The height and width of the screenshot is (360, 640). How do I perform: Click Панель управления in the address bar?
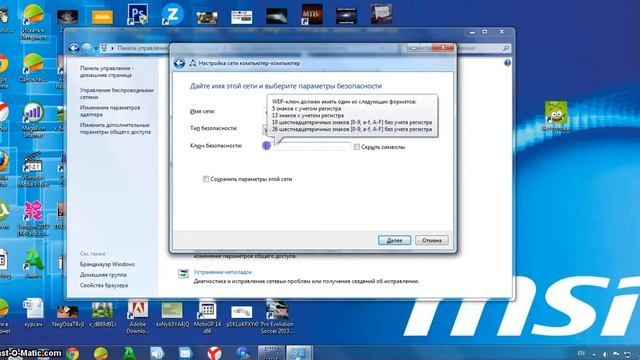click(x=142, y=49)
